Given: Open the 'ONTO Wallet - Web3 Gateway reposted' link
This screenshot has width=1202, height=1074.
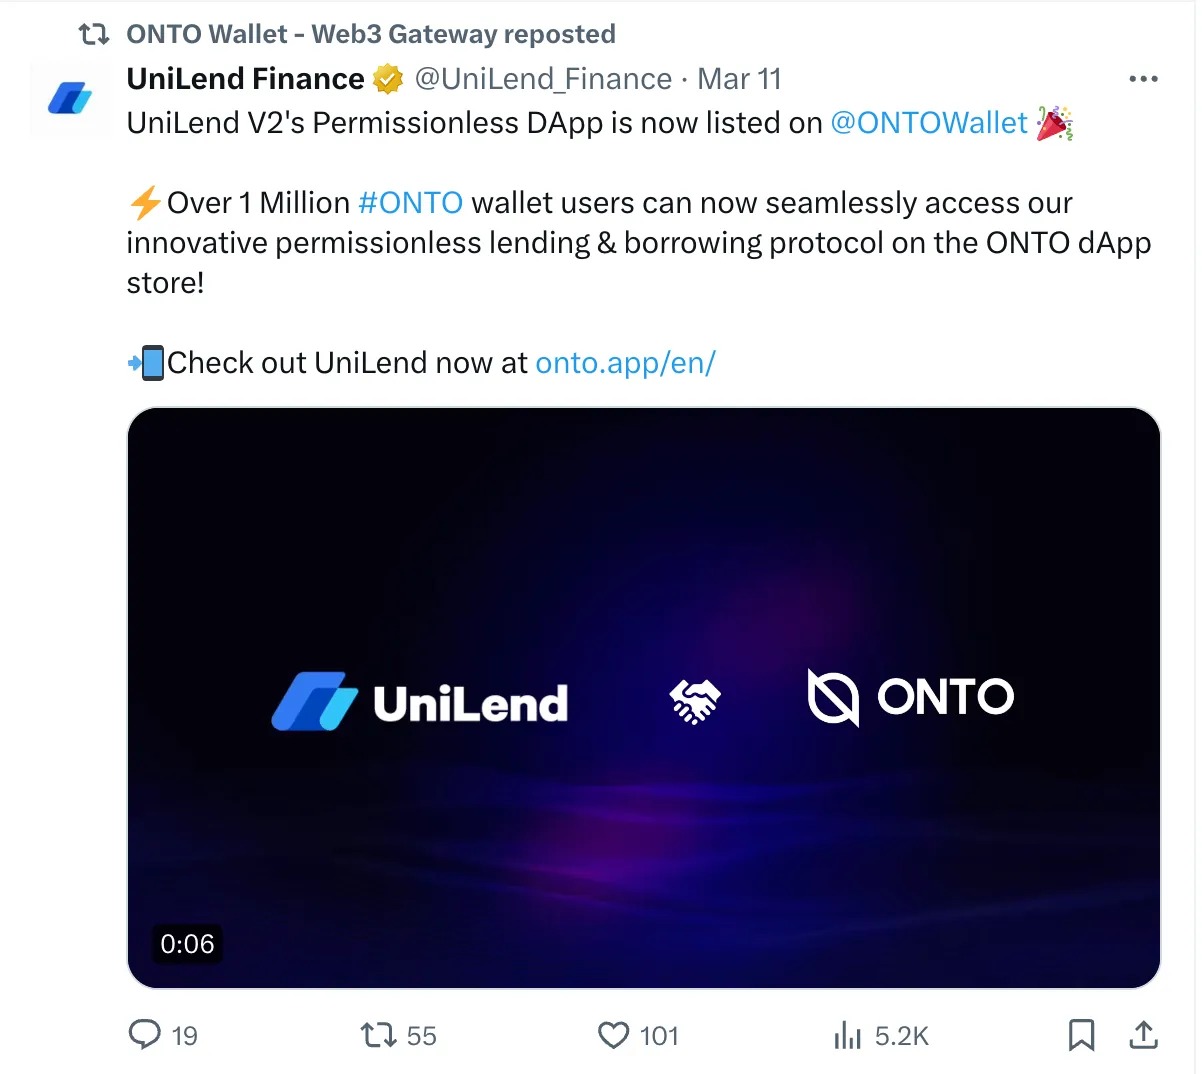Looking at the screenshot, I should pos(370,34).
